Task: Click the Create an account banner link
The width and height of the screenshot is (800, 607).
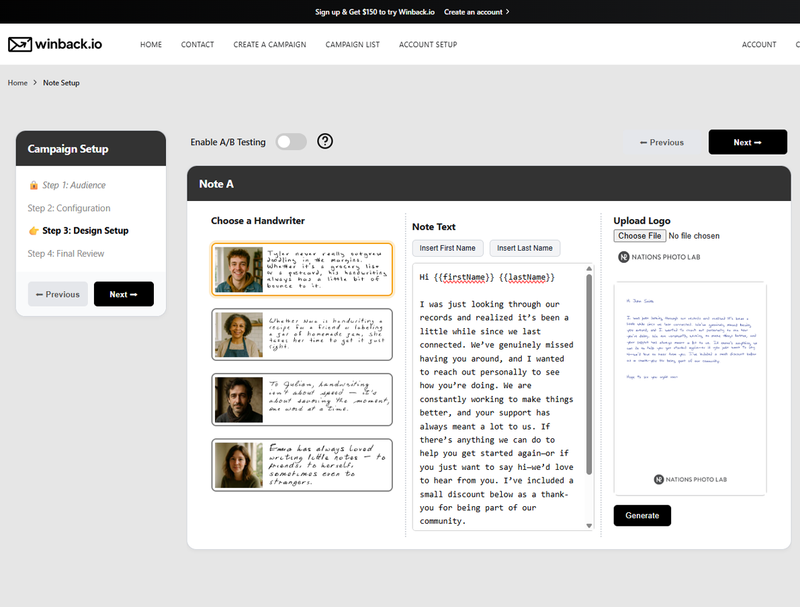Action: (476, 12)
